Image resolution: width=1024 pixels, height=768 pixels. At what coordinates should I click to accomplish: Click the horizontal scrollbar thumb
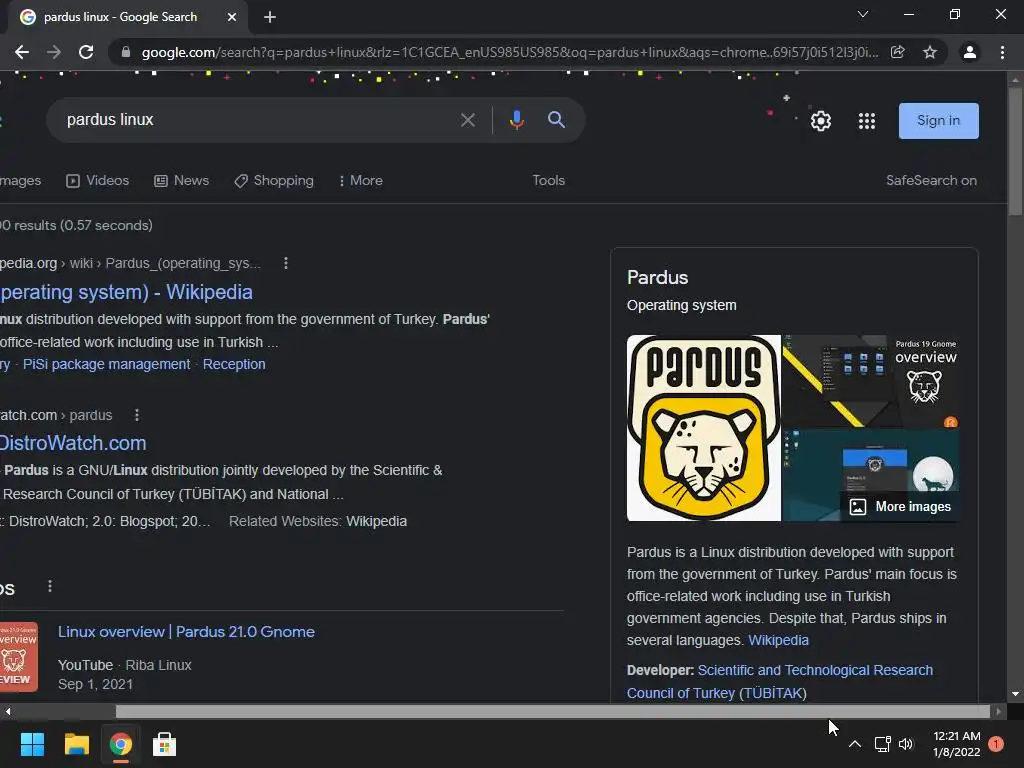tap(552, 712)
